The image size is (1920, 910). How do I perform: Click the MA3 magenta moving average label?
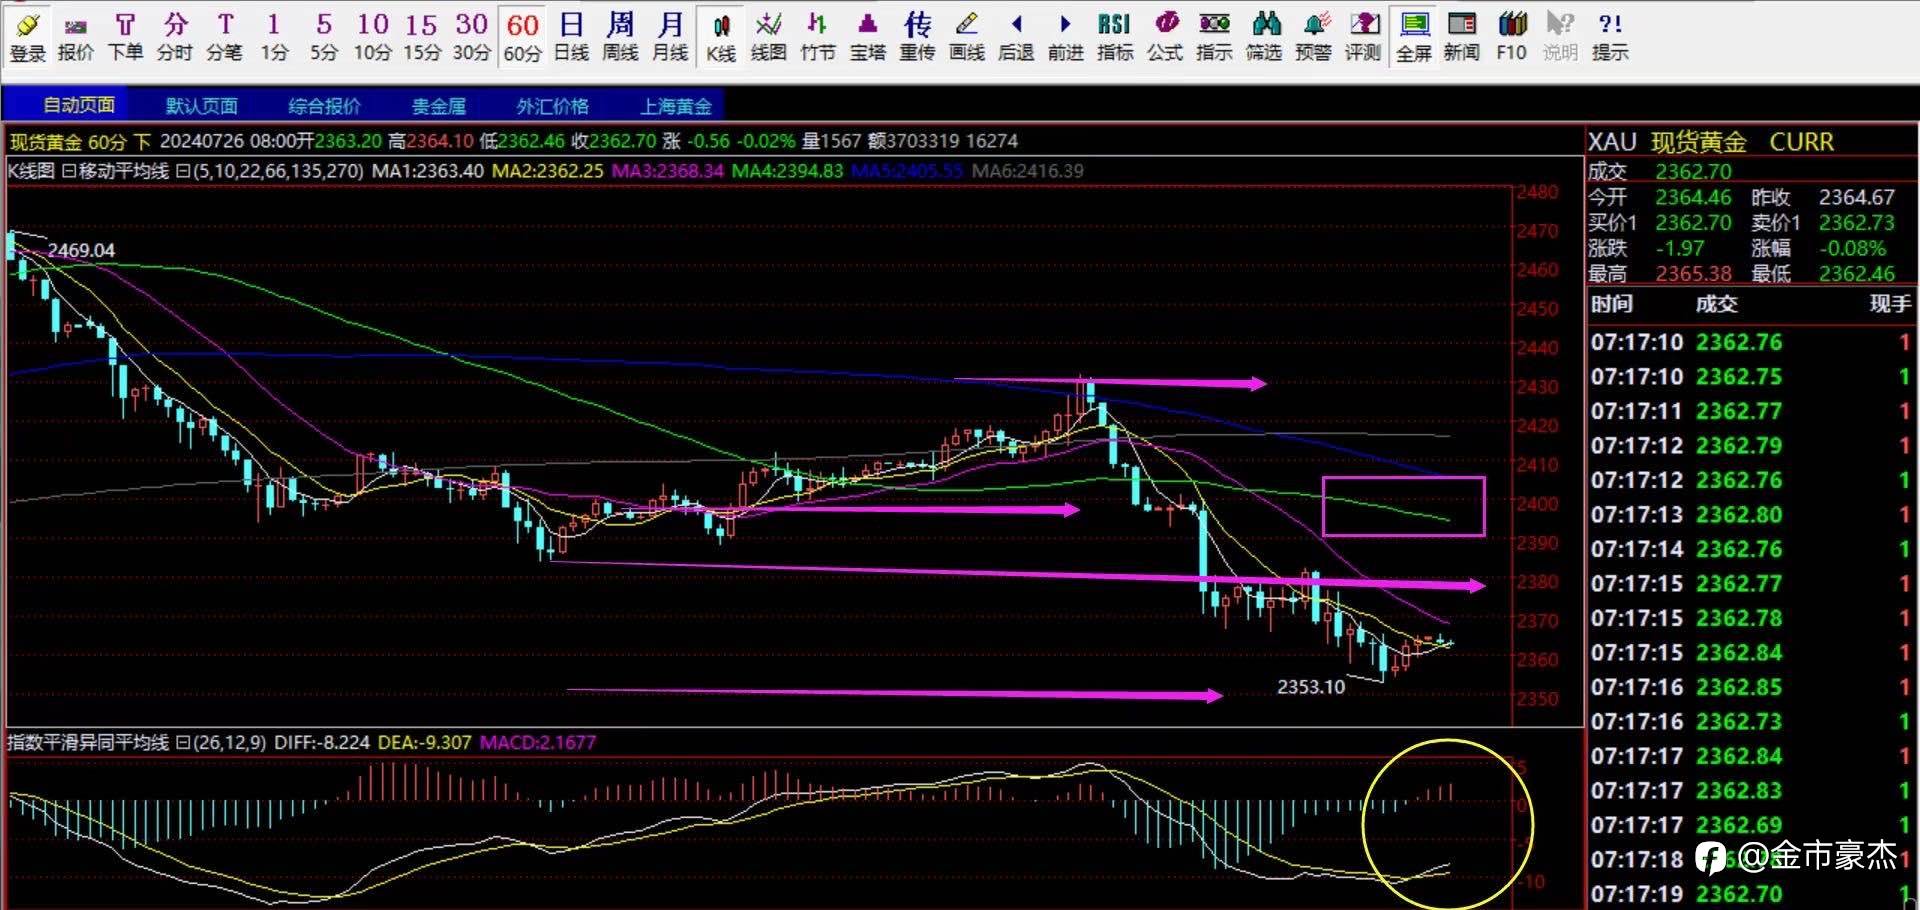point(667,171)
